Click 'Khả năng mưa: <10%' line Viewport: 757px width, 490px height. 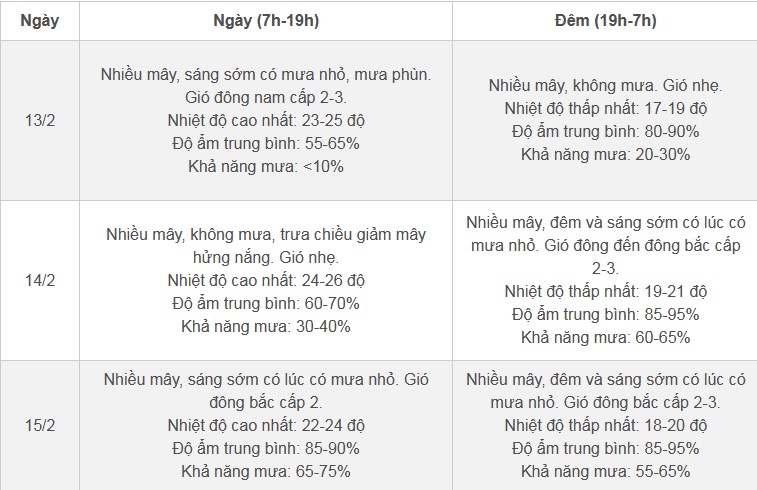(265, 166)
